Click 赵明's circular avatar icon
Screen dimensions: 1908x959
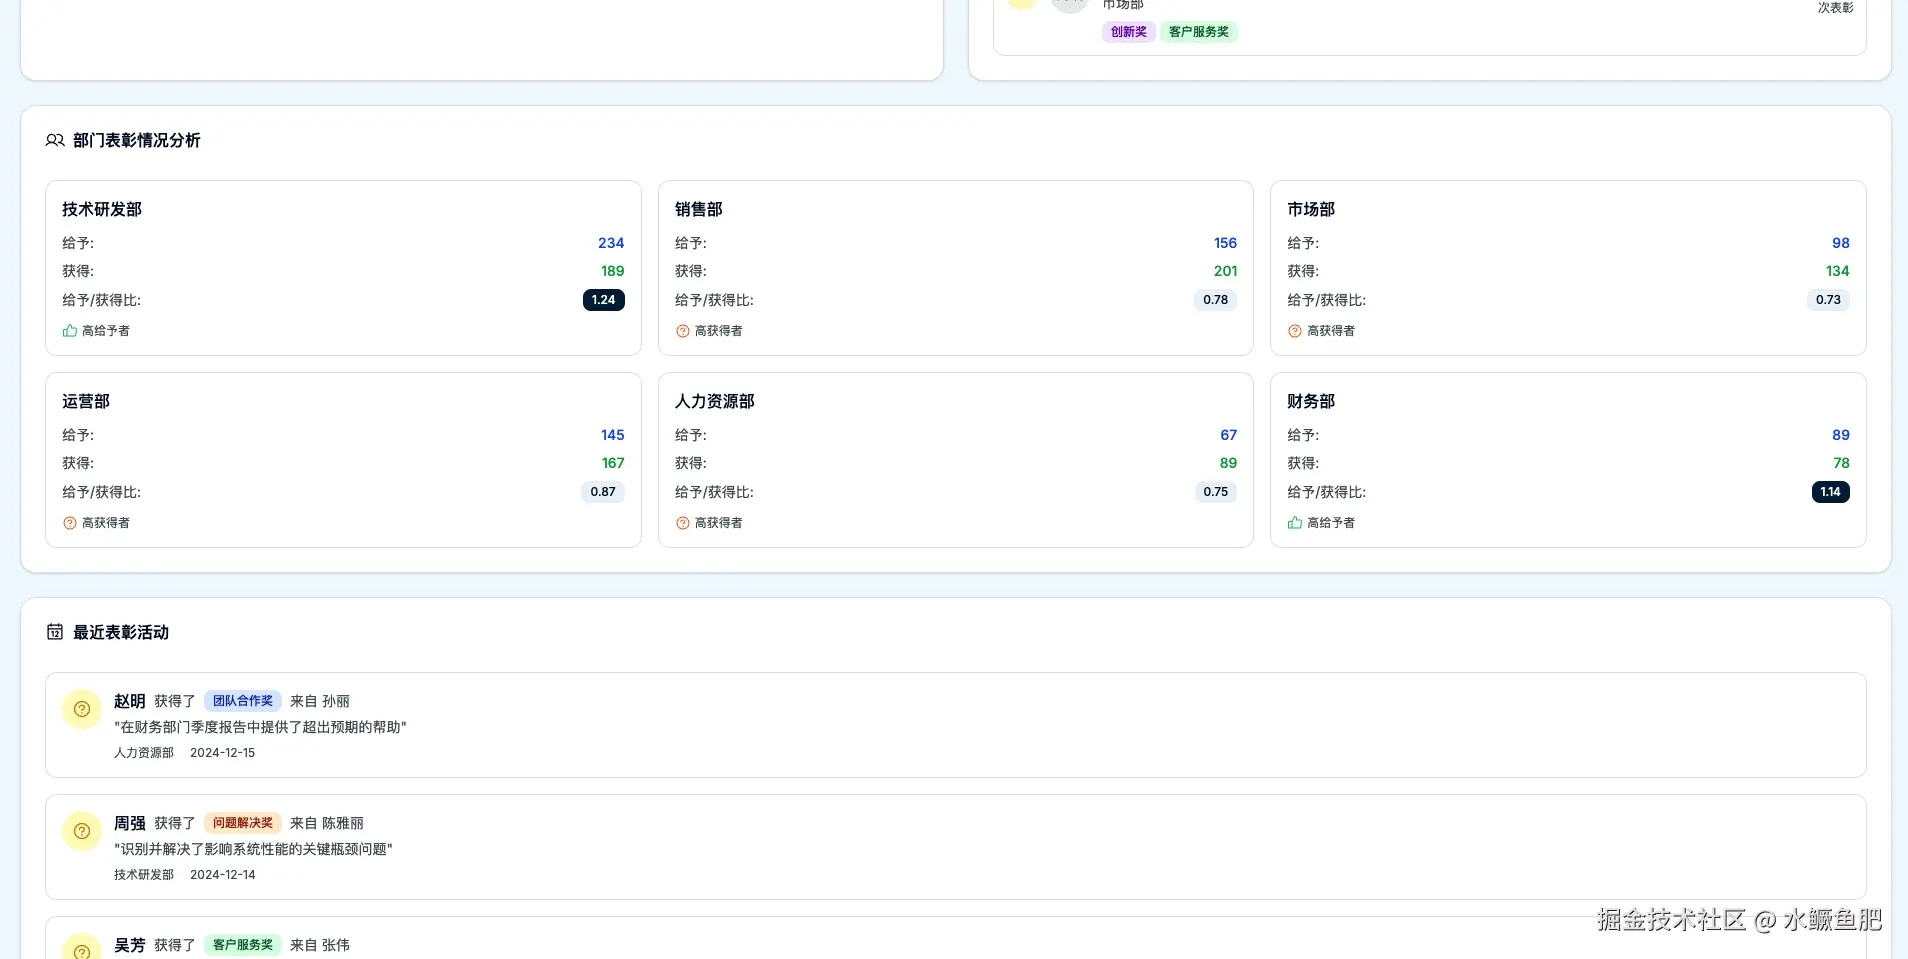[81, 708]
